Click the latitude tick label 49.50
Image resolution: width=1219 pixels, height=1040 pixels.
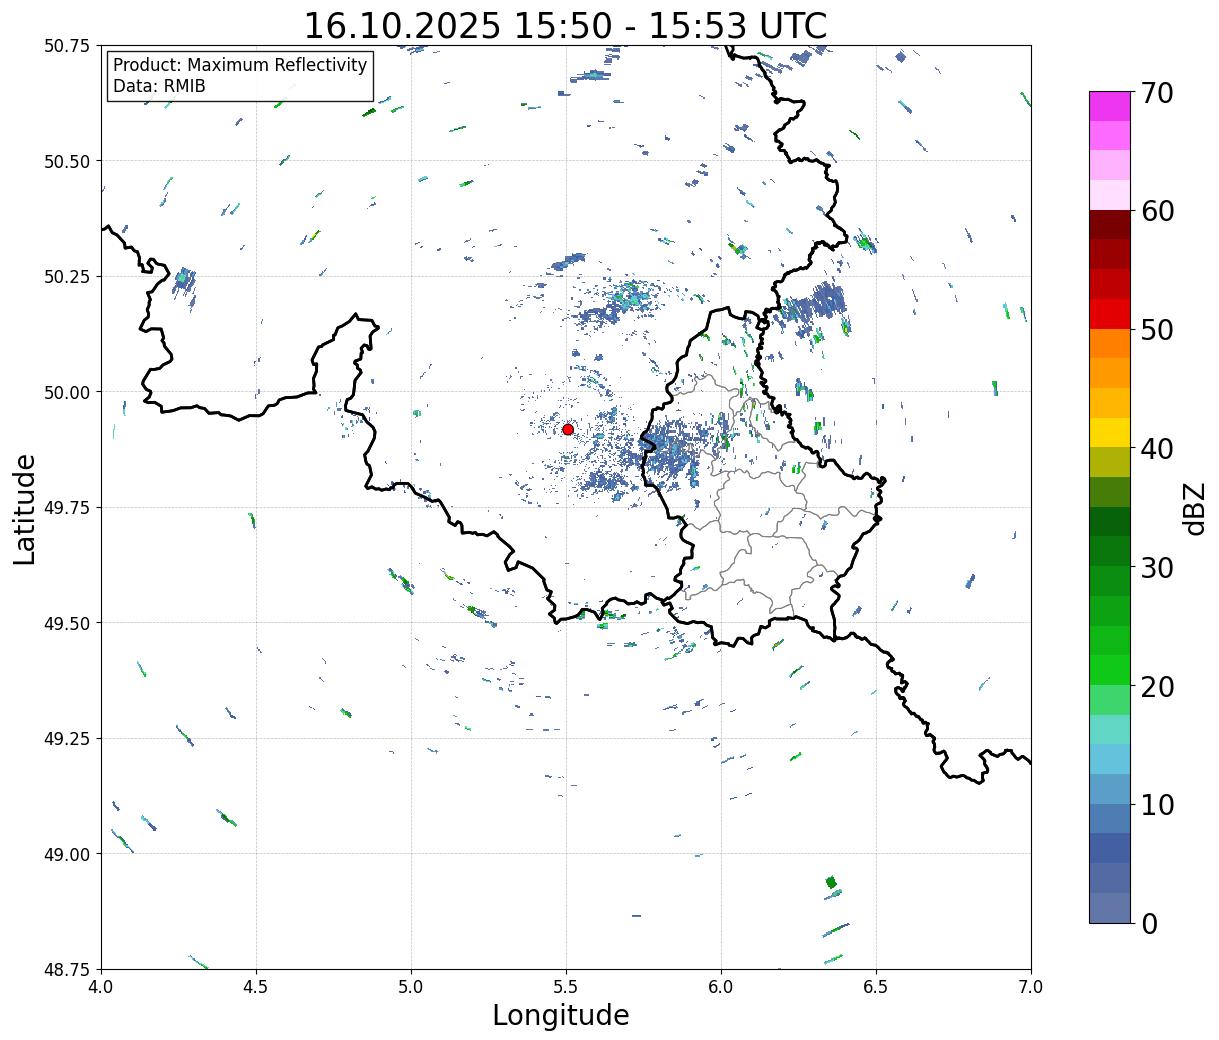(67, 623)
